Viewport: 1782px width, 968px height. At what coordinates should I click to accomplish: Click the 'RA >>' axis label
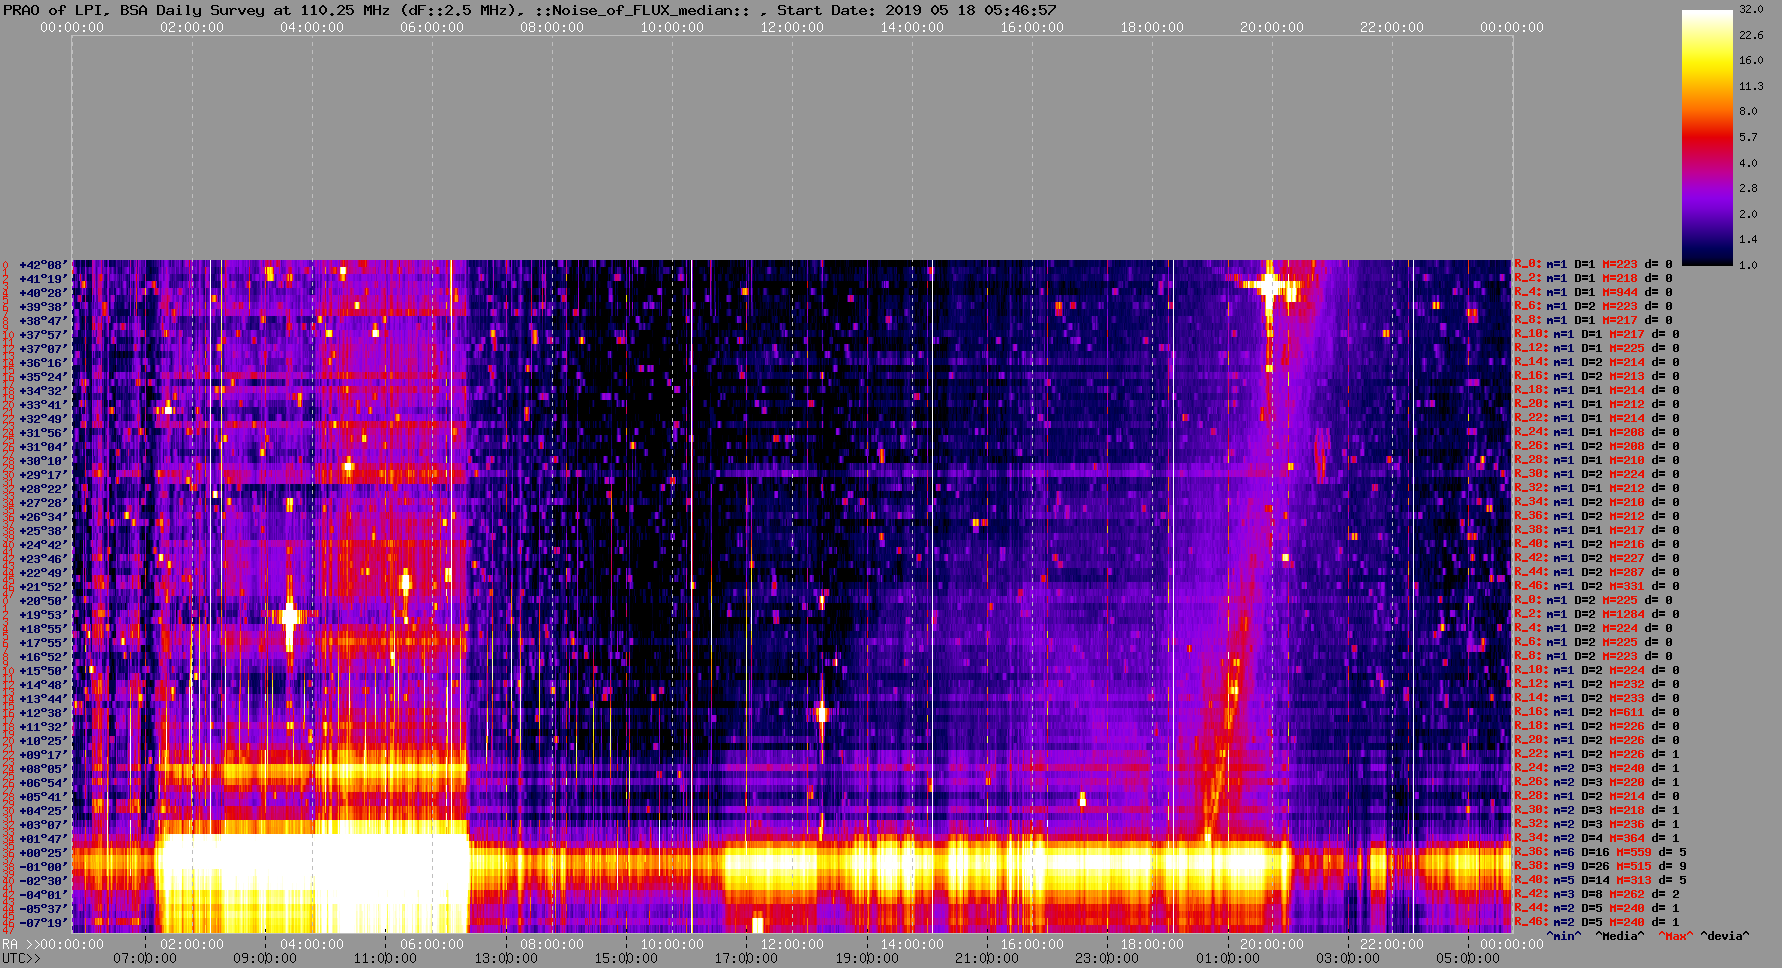pos(19,944)
